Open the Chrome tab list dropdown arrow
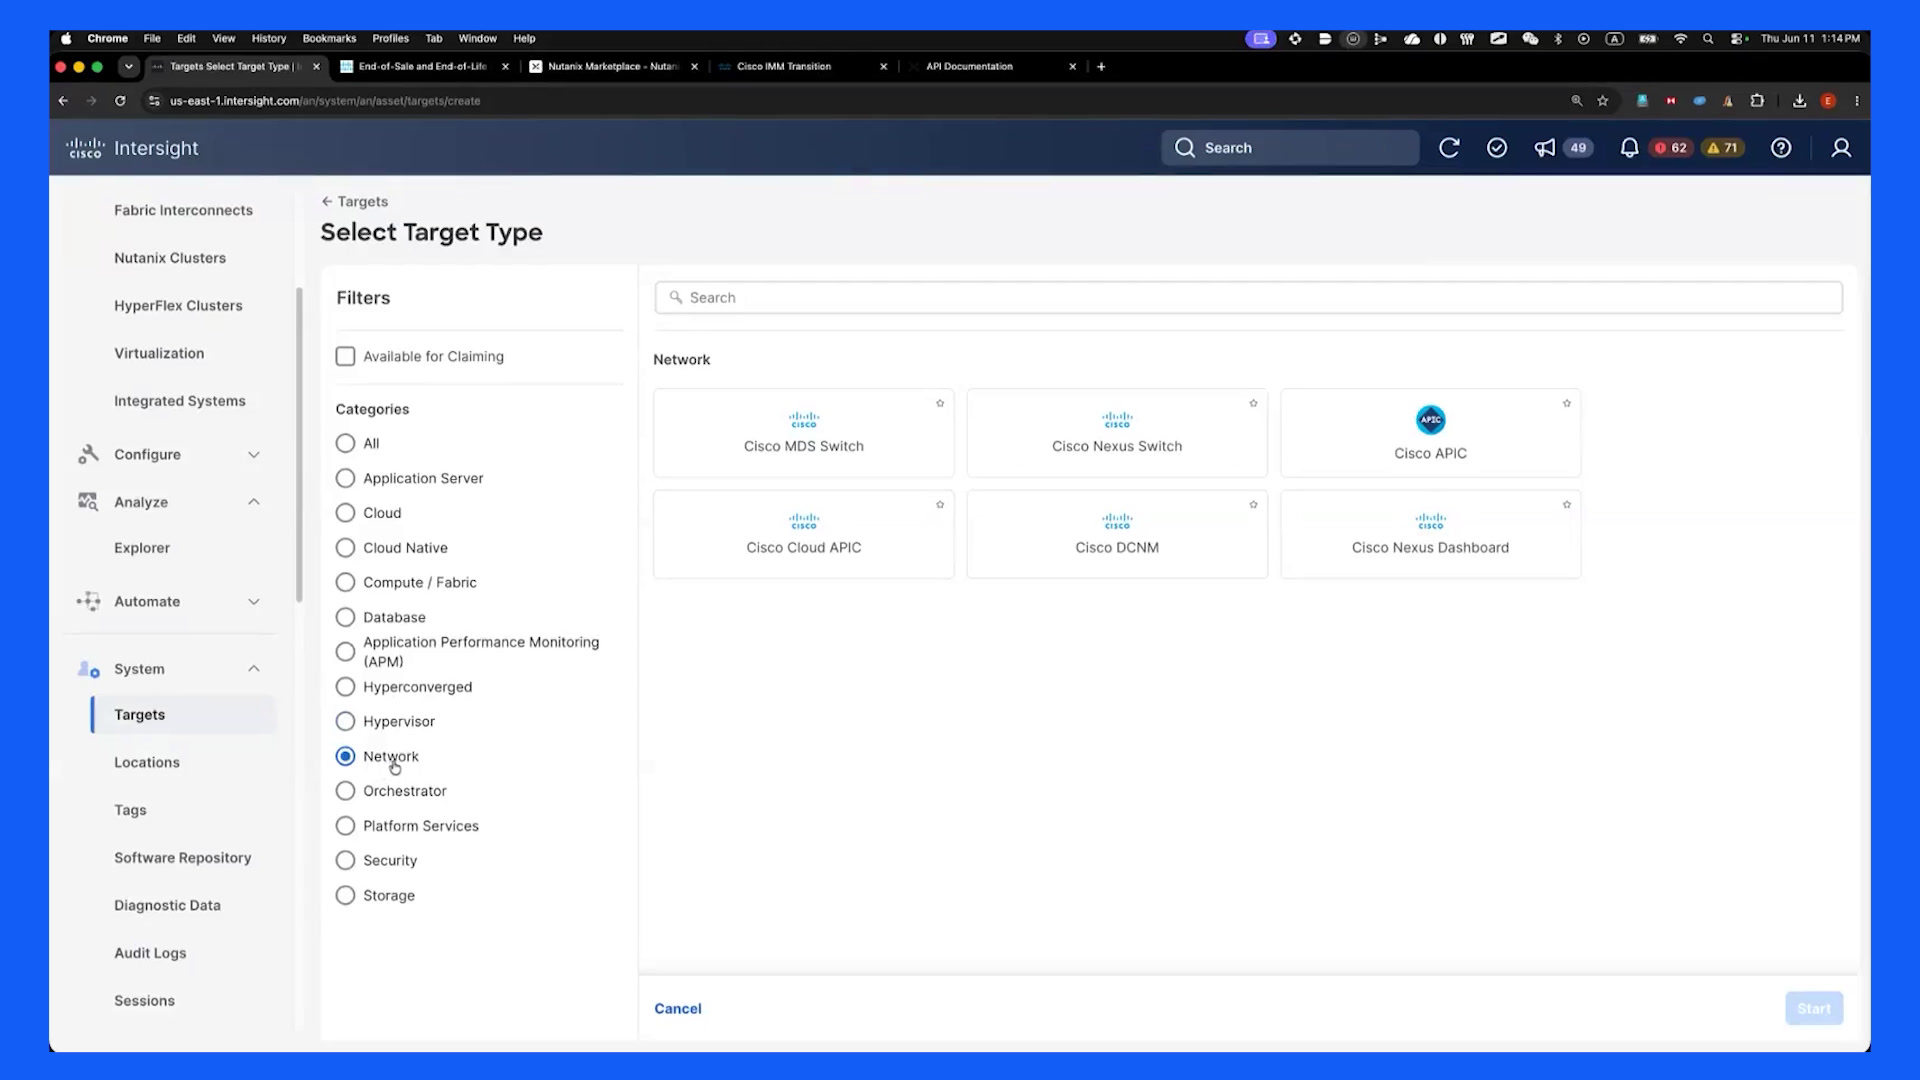The image size is (1920, 1080). click(x=128, y=67)
